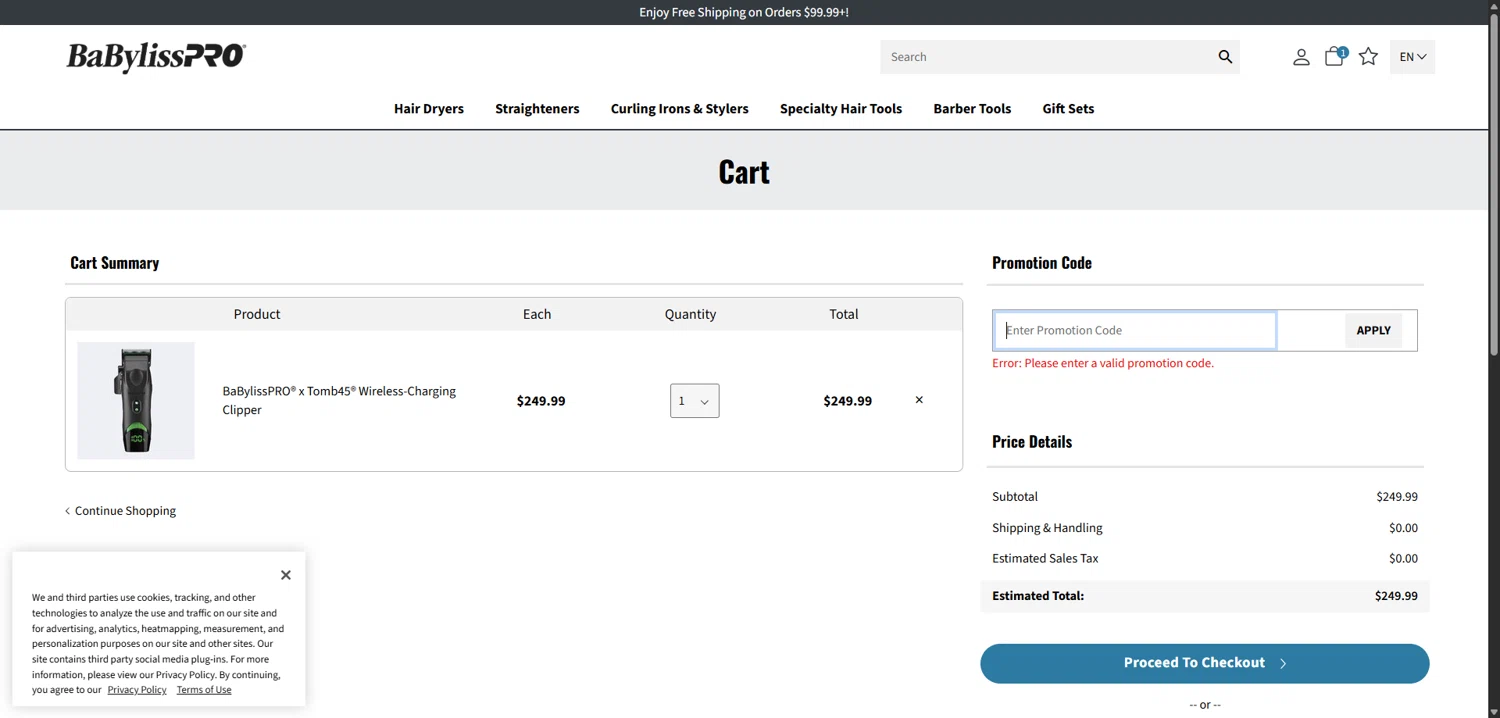Viewport: 1500px width, 718px height.
Task: Click the Each price $249.99
Action: pyautogui.click(x=541, y=401)
